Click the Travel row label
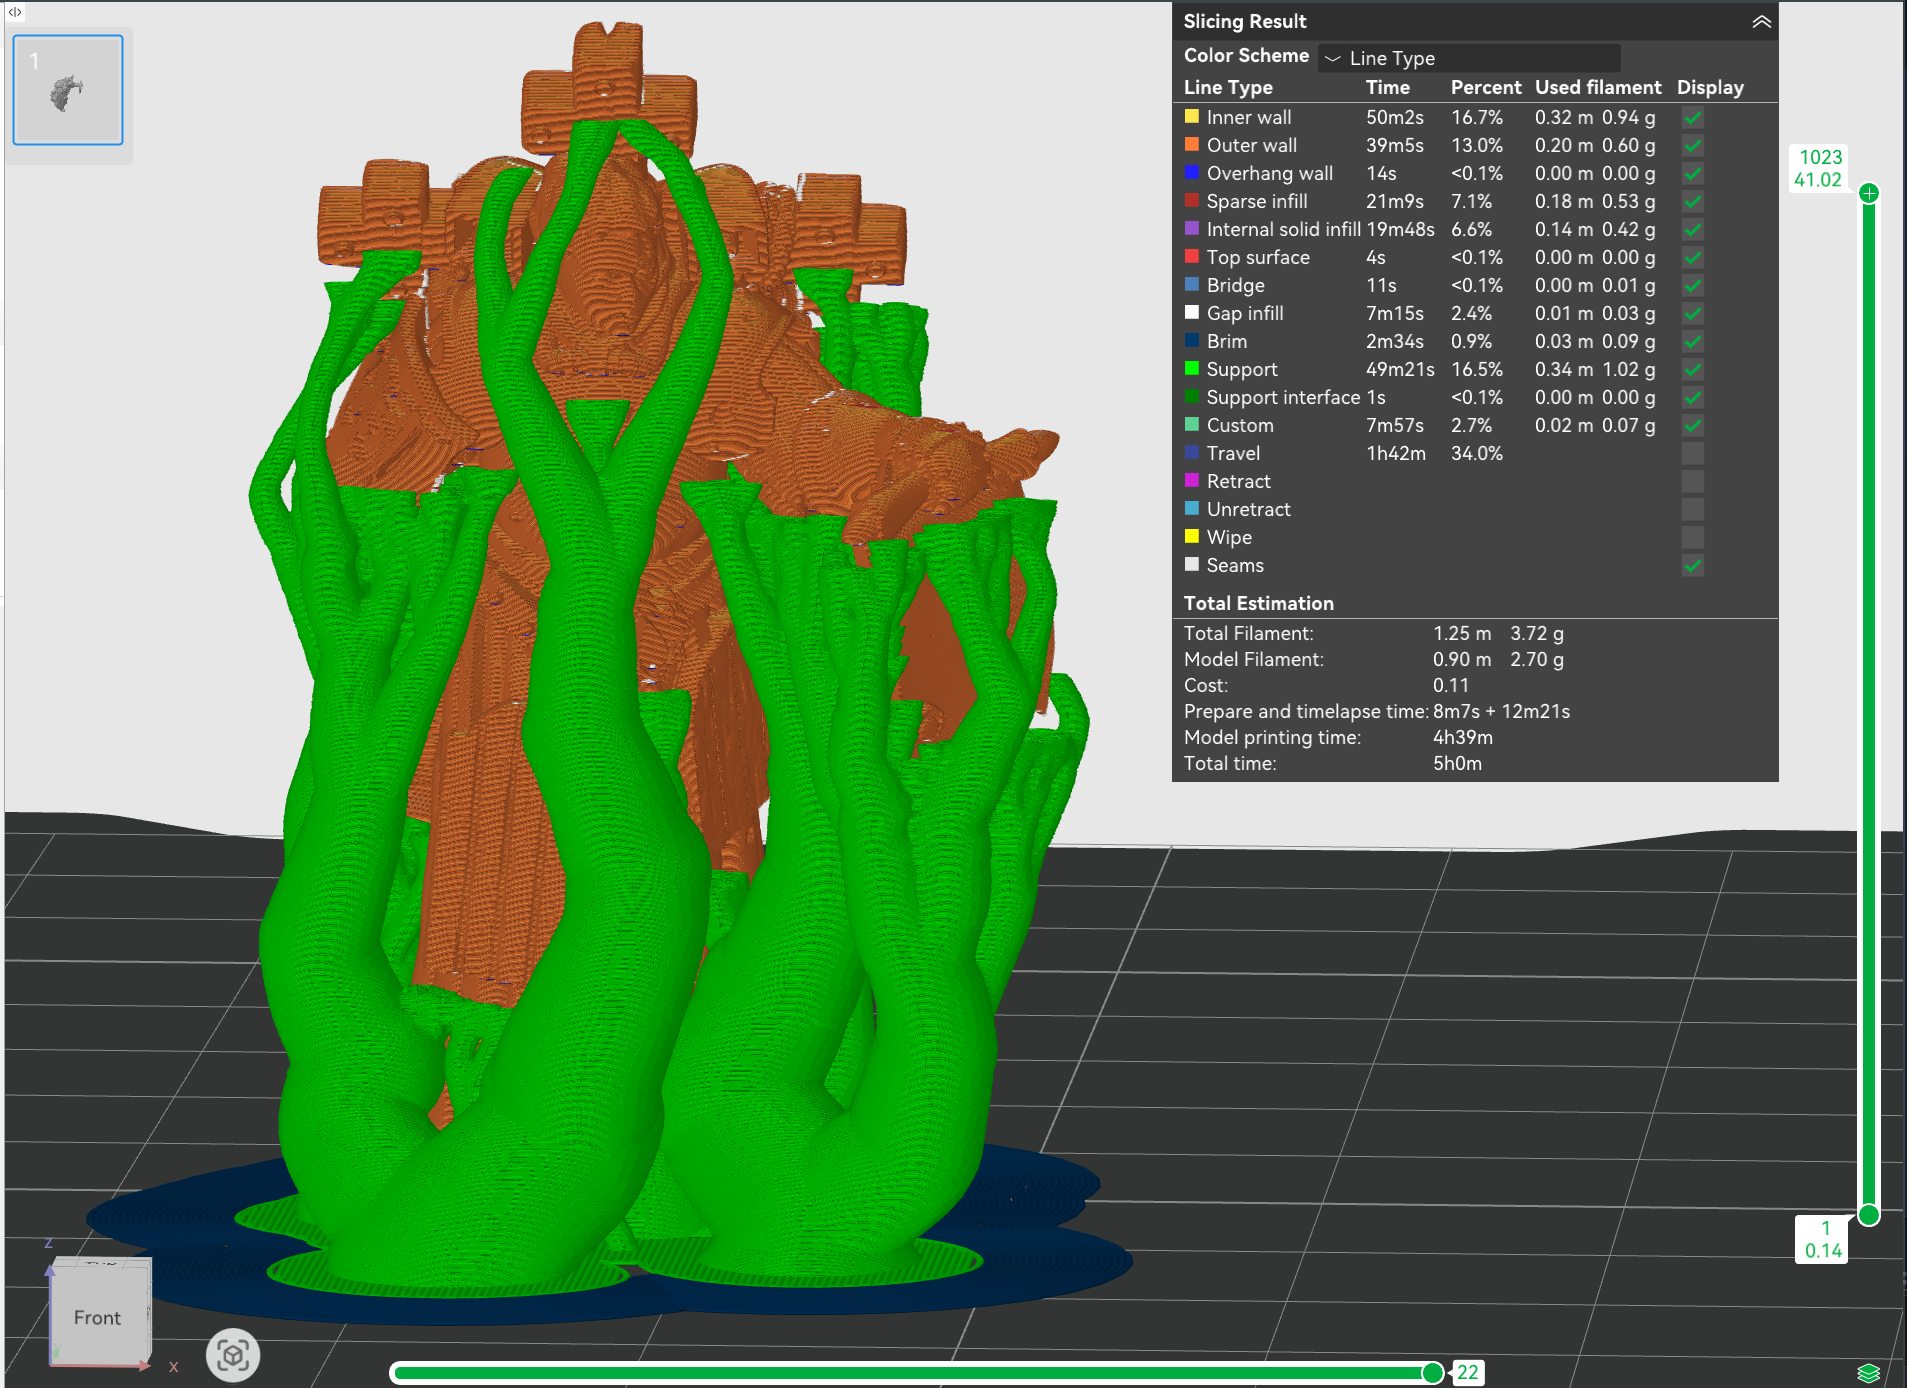The height and width of the screenshot is (1388, 1907). (1233, 454)
